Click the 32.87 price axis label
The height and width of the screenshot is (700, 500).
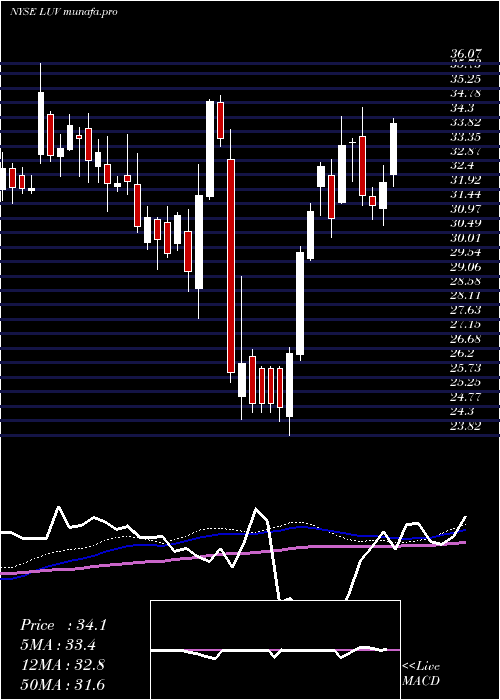[466, 151]
